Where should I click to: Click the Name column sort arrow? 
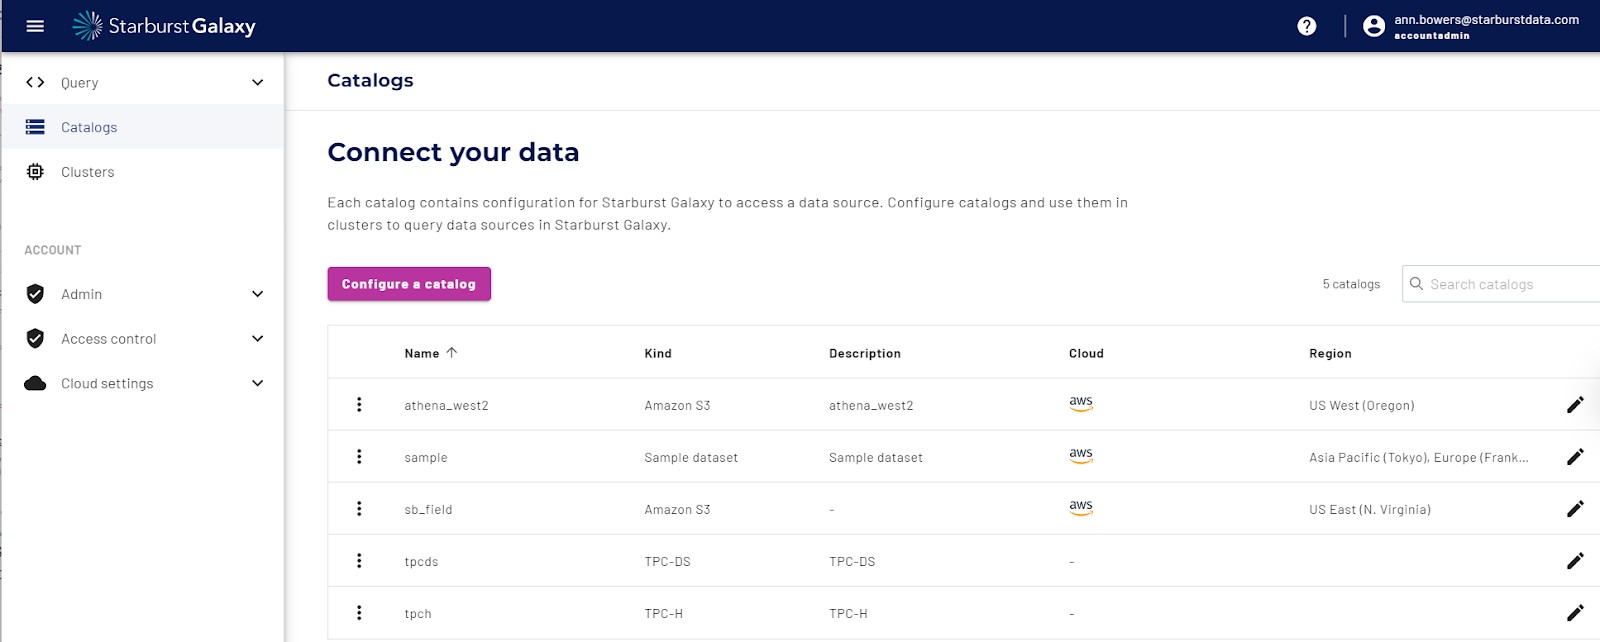point(452,353)
